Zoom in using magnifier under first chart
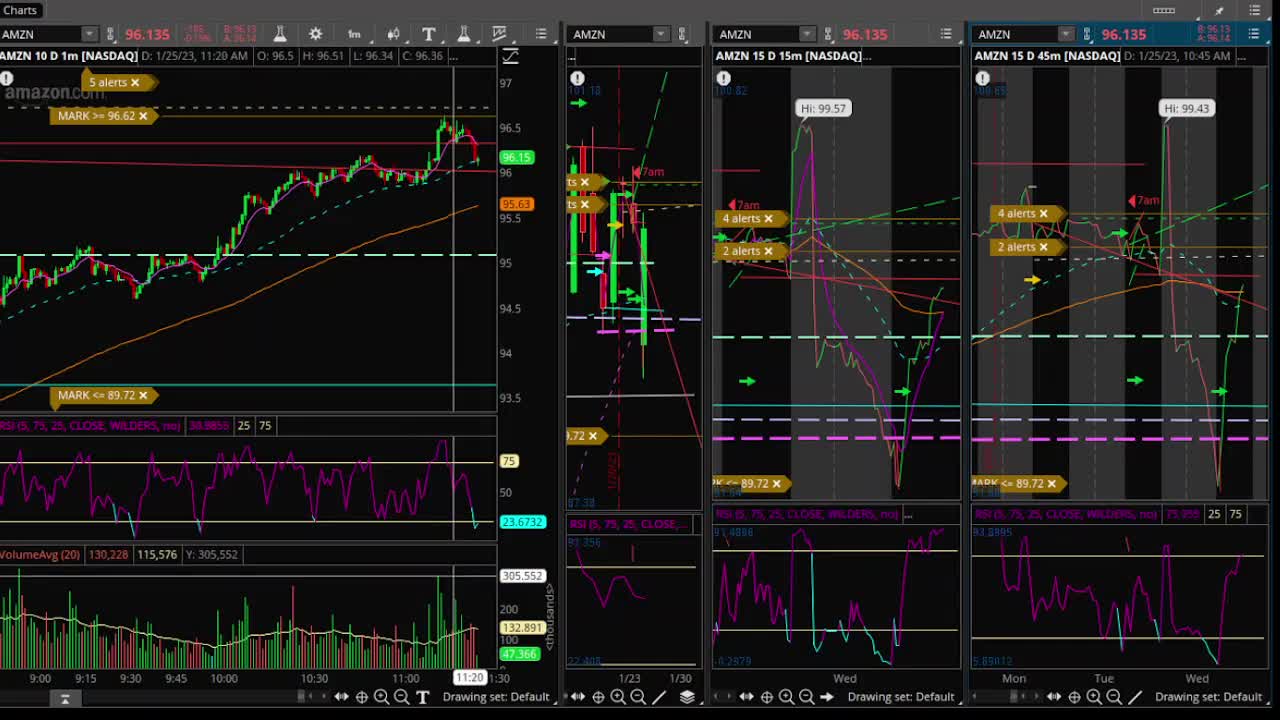The height and width of the screenshot is (720, 1280). click(x=381, y=697)
